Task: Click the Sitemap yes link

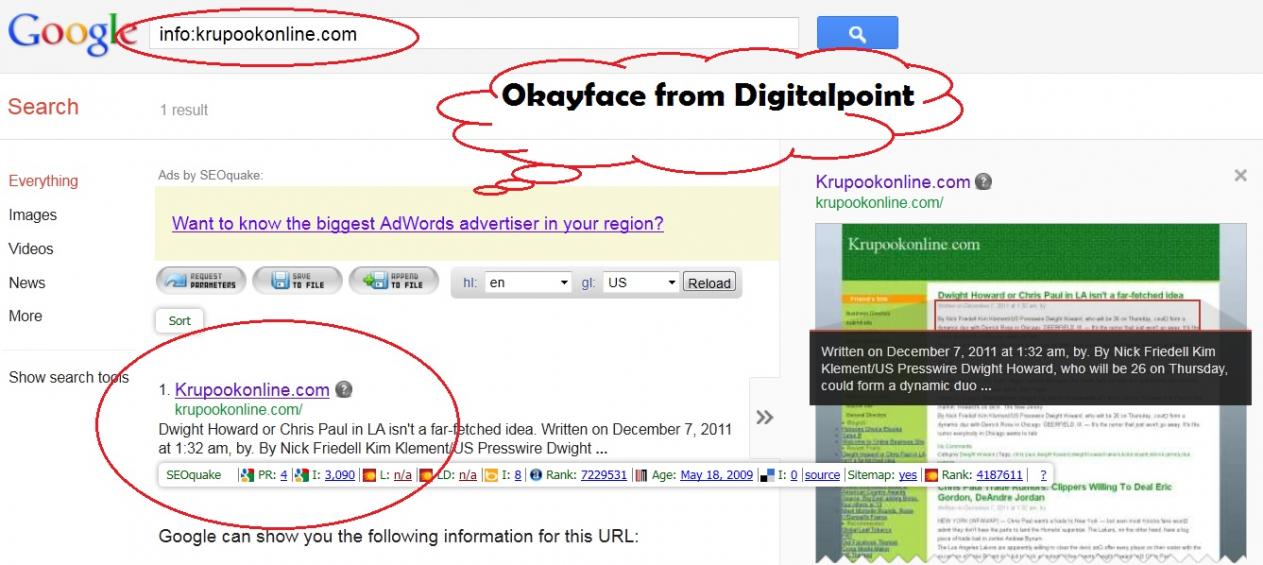Action: (x=908, y=476)
